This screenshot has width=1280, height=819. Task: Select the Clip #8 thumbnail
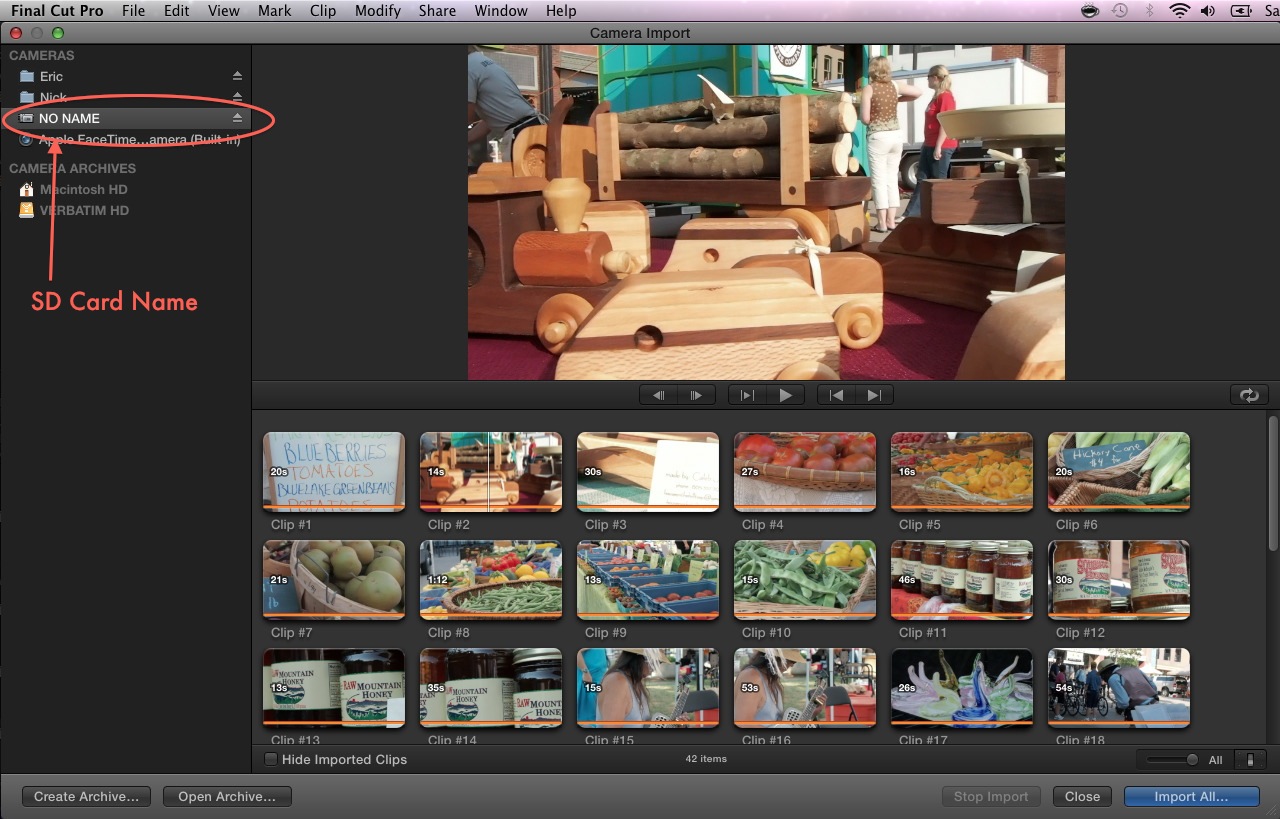pyautogui.click(x=490, y=579)
